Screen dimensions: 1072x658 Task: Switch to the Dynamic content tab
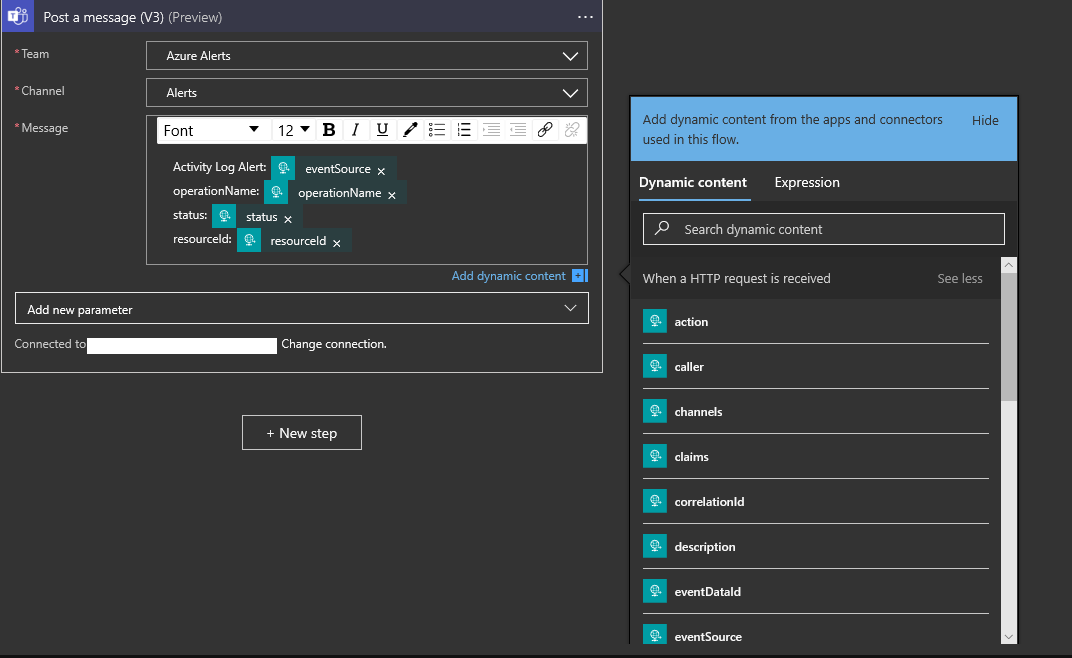[x=693, y=183]
